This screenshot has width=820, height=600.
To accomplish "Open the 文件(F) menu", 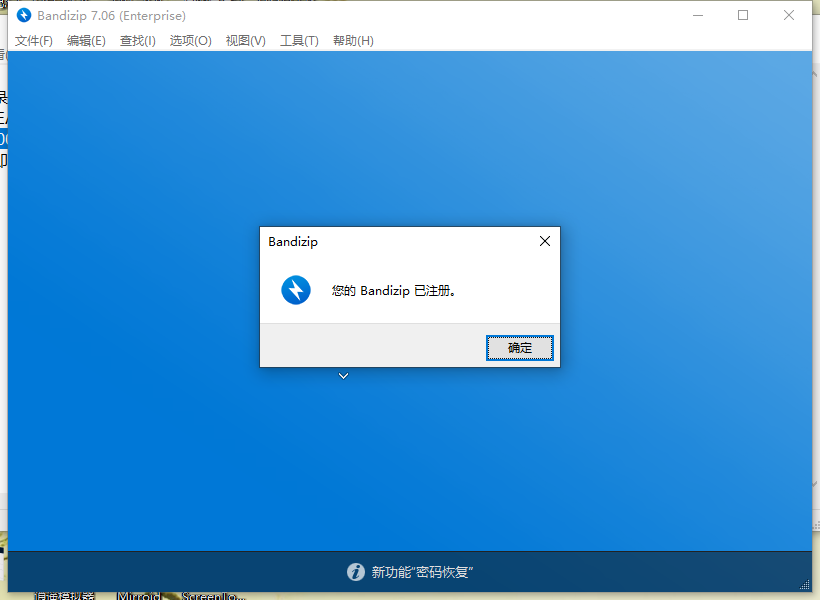I will [x=33, y=41].
